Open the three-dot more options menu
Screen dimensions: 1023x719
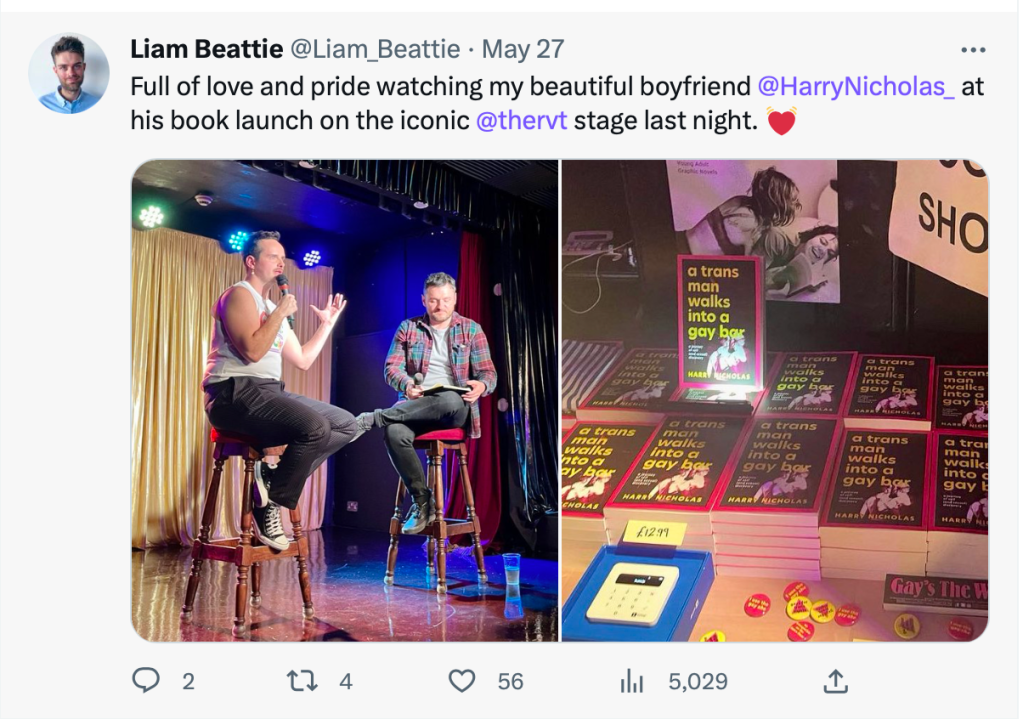coord(972,50)
